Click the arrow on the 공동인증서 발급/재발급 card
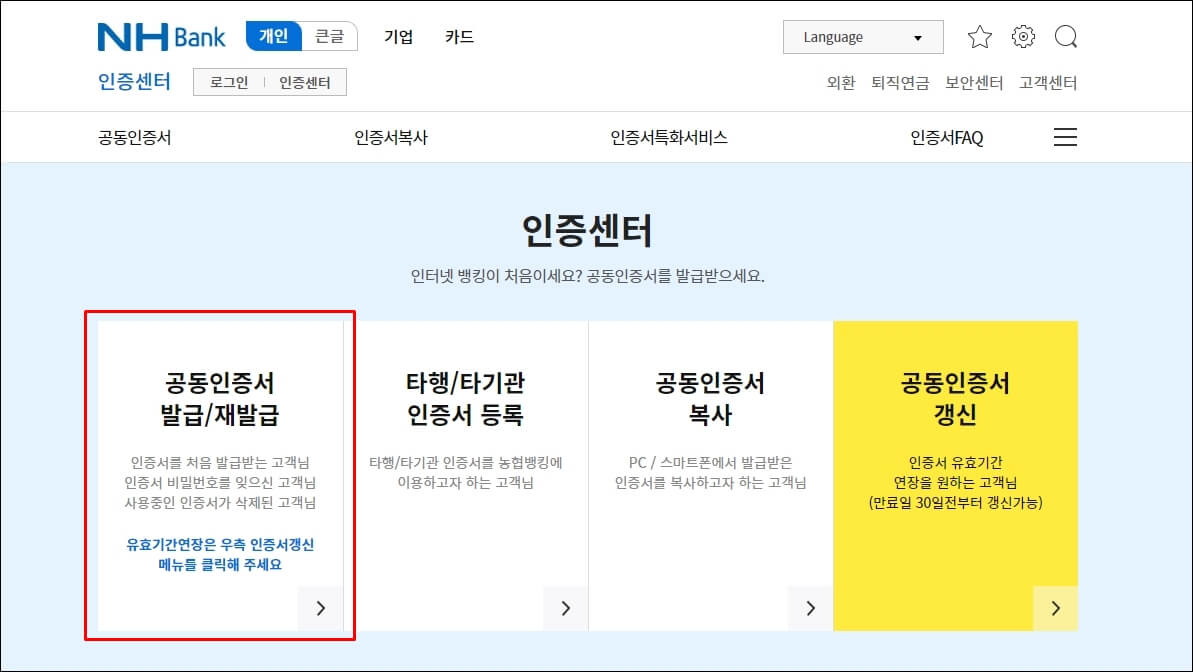 coord(320,607)
